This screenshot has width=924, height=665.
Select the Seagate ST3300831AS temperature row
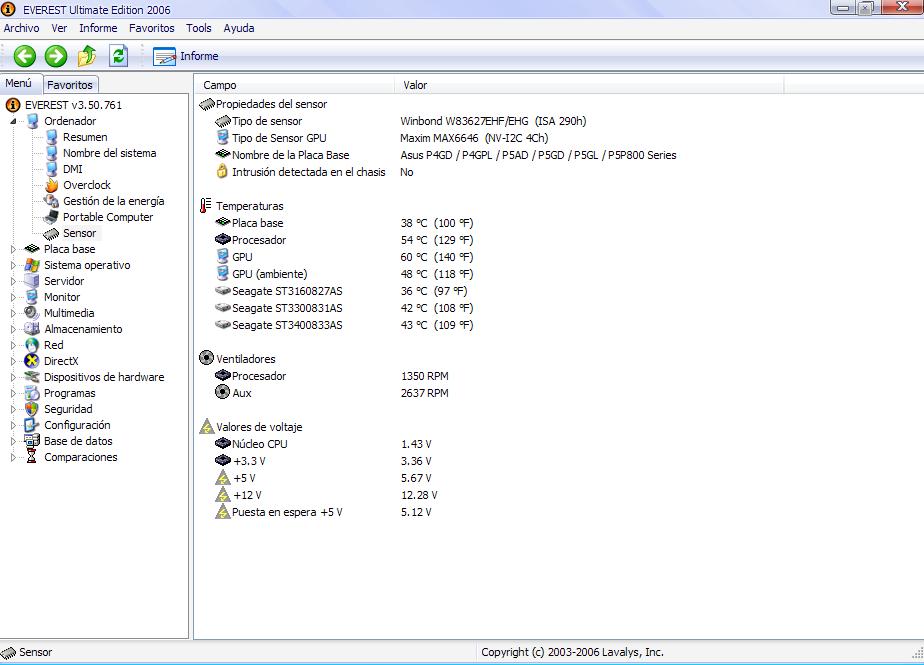click(344, 308)
